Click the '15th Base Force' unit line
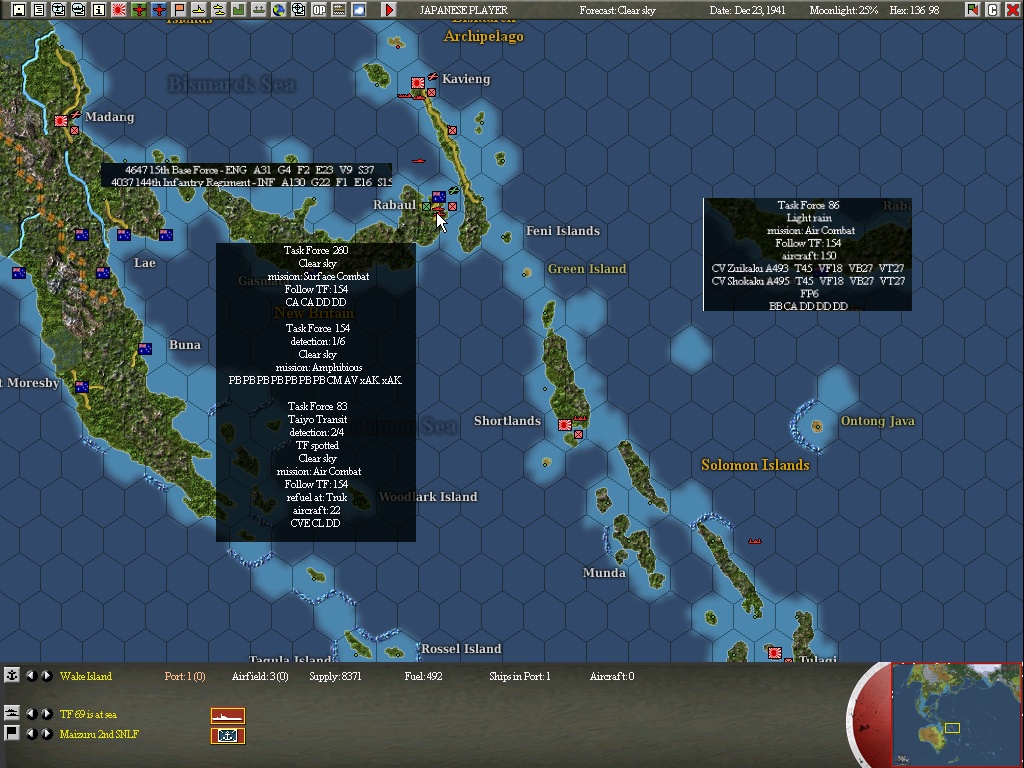This screenshot has width=1024, height=768. point(249,170)
